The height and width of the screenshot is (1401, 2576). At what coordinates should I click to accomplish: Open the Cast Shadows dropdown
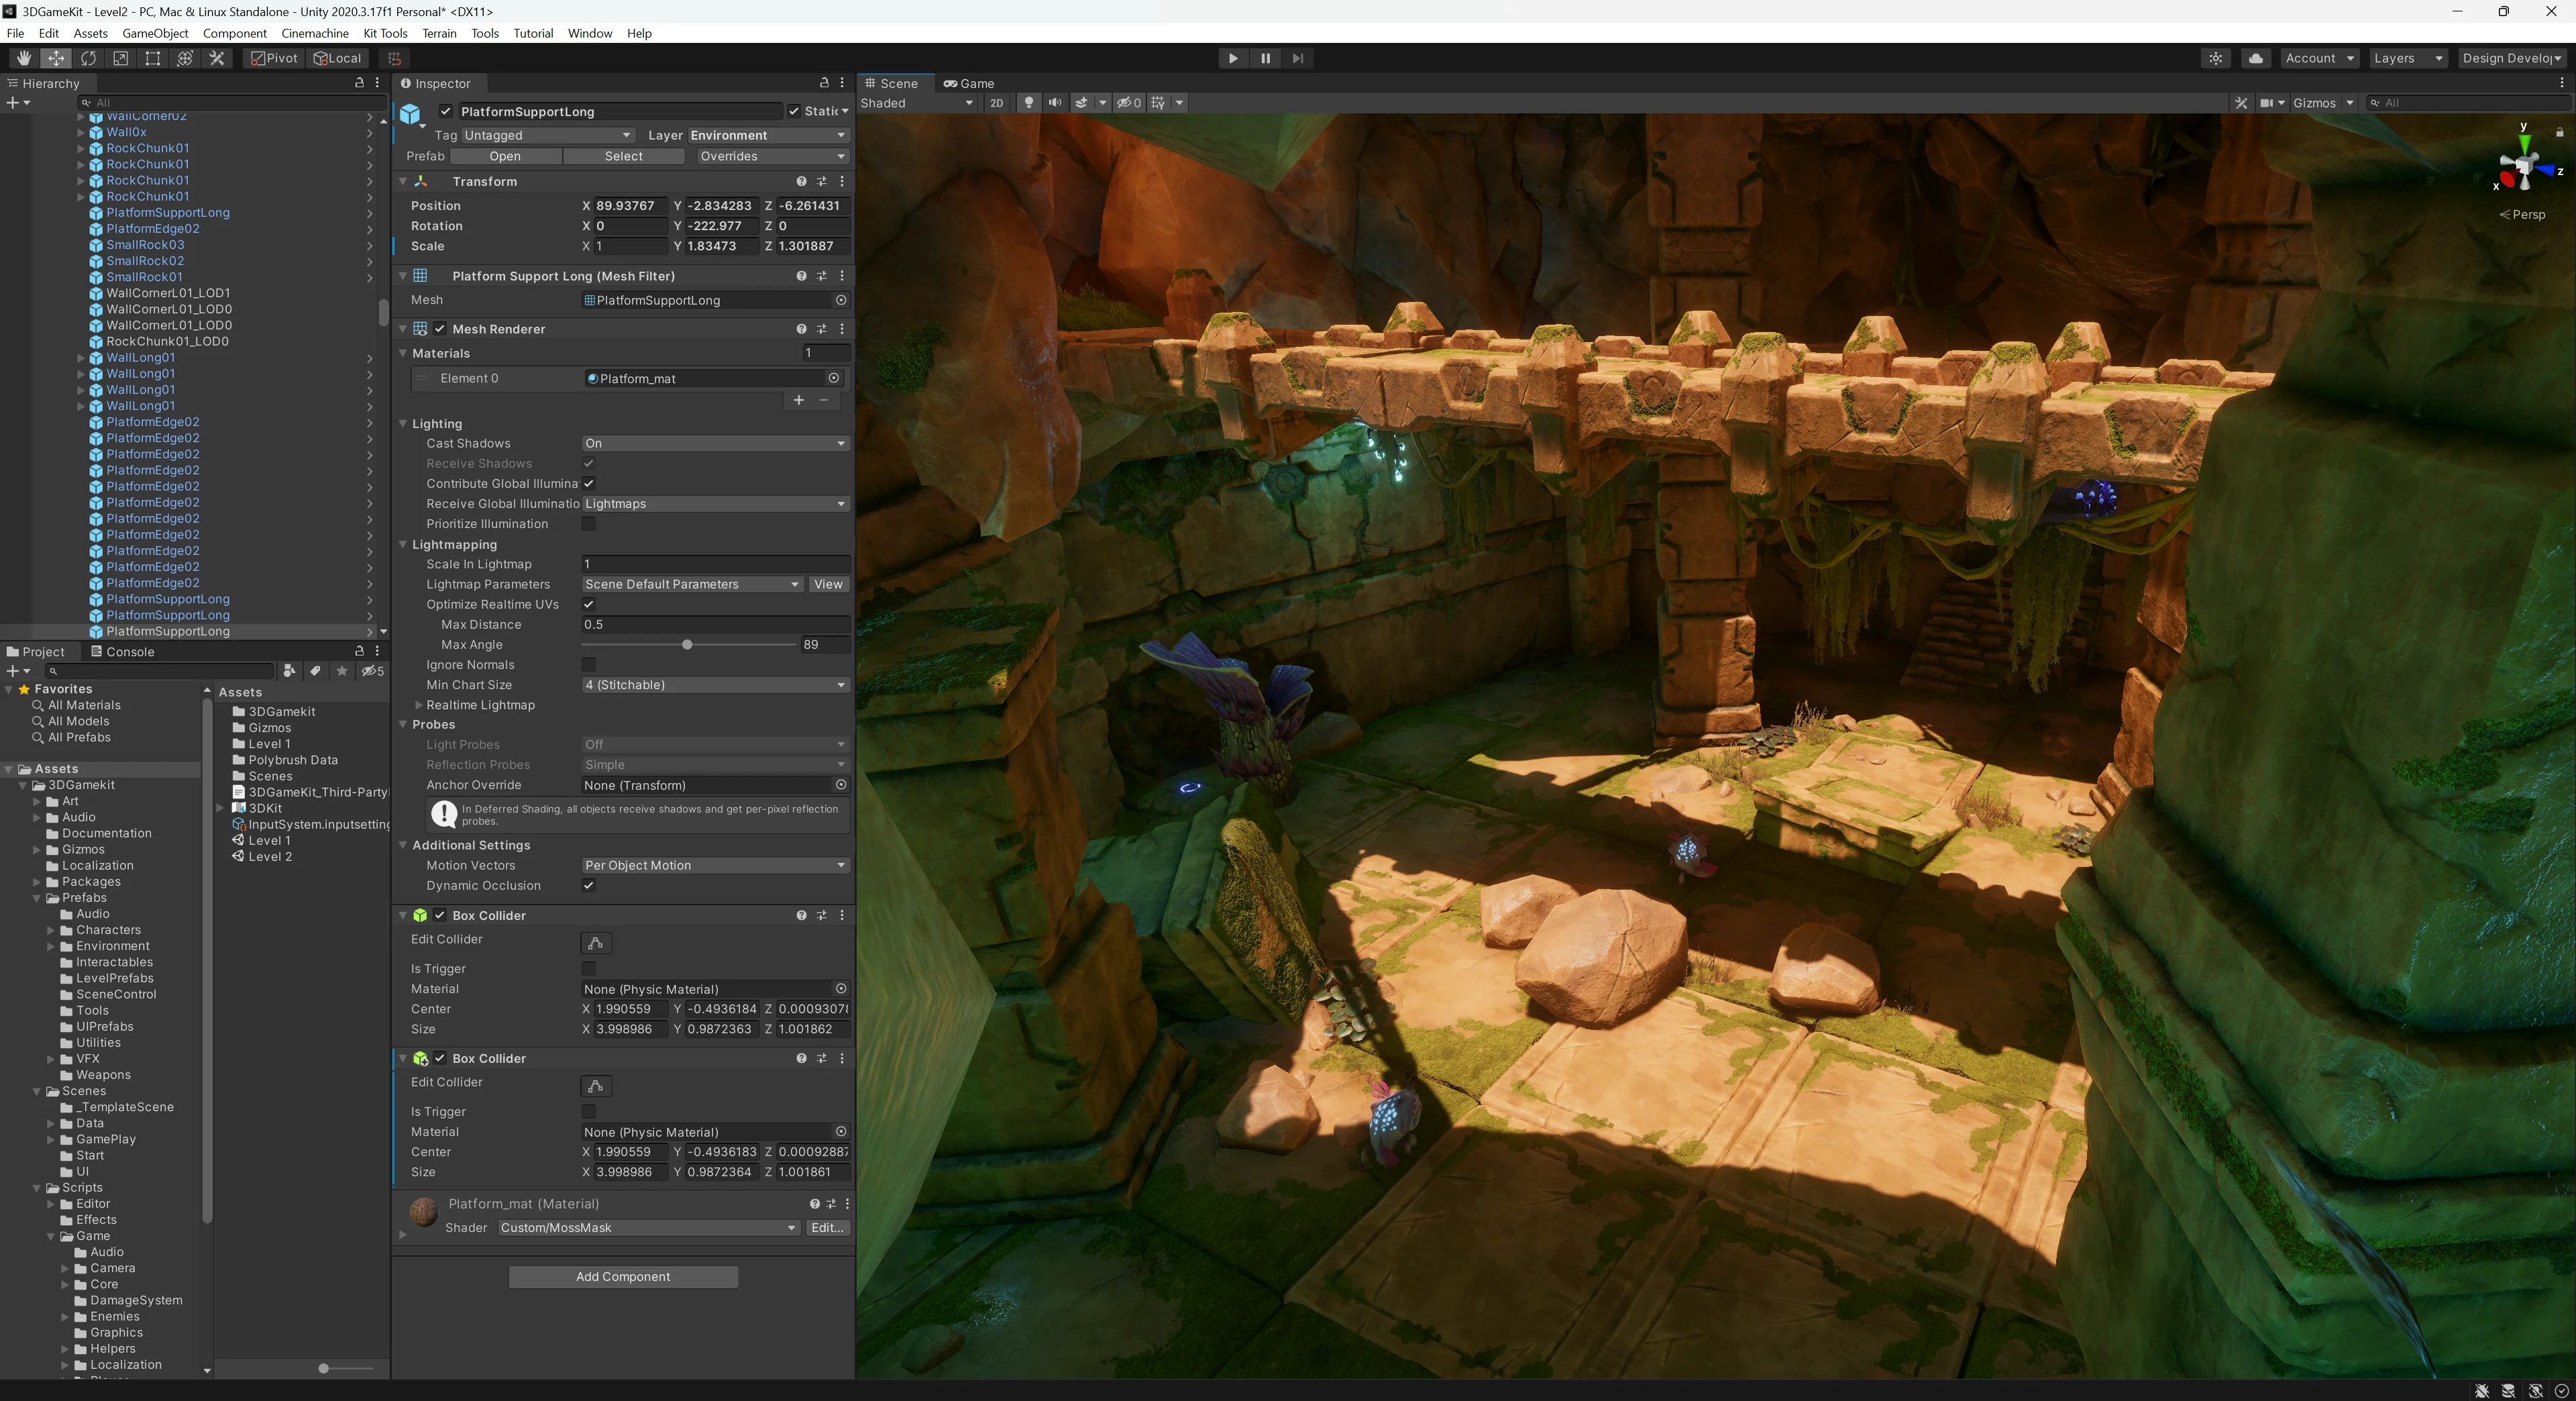714,444
